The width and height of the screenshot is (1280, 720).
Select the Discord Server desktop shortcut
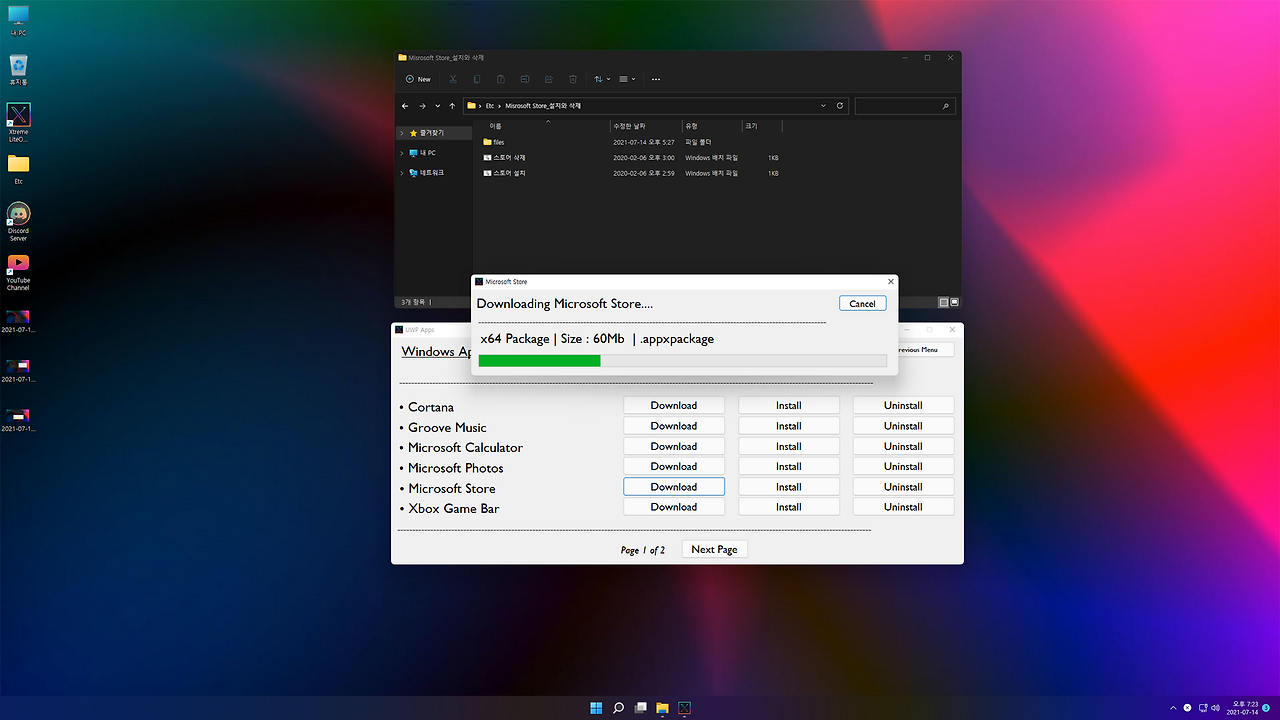coord(18,220)
